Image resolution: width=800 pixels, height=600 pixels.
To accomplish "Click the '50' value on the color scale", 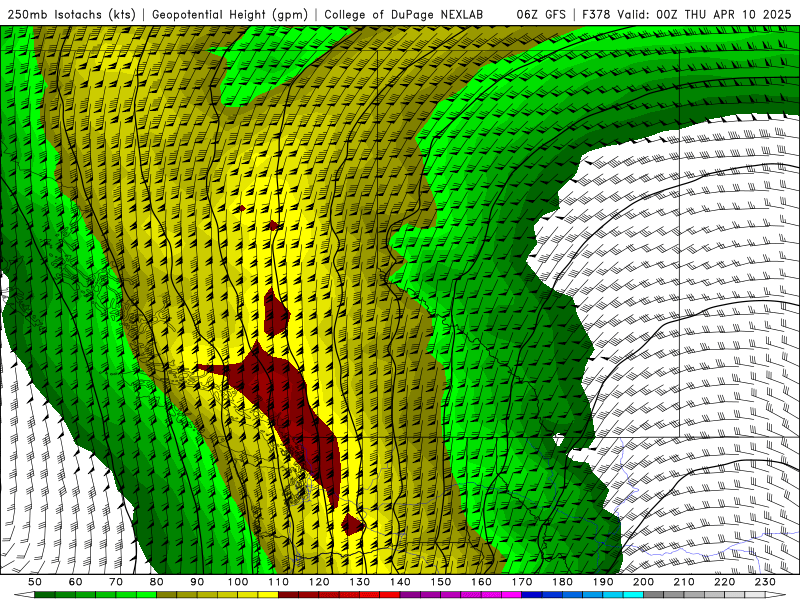I will (x=35, y=582).
